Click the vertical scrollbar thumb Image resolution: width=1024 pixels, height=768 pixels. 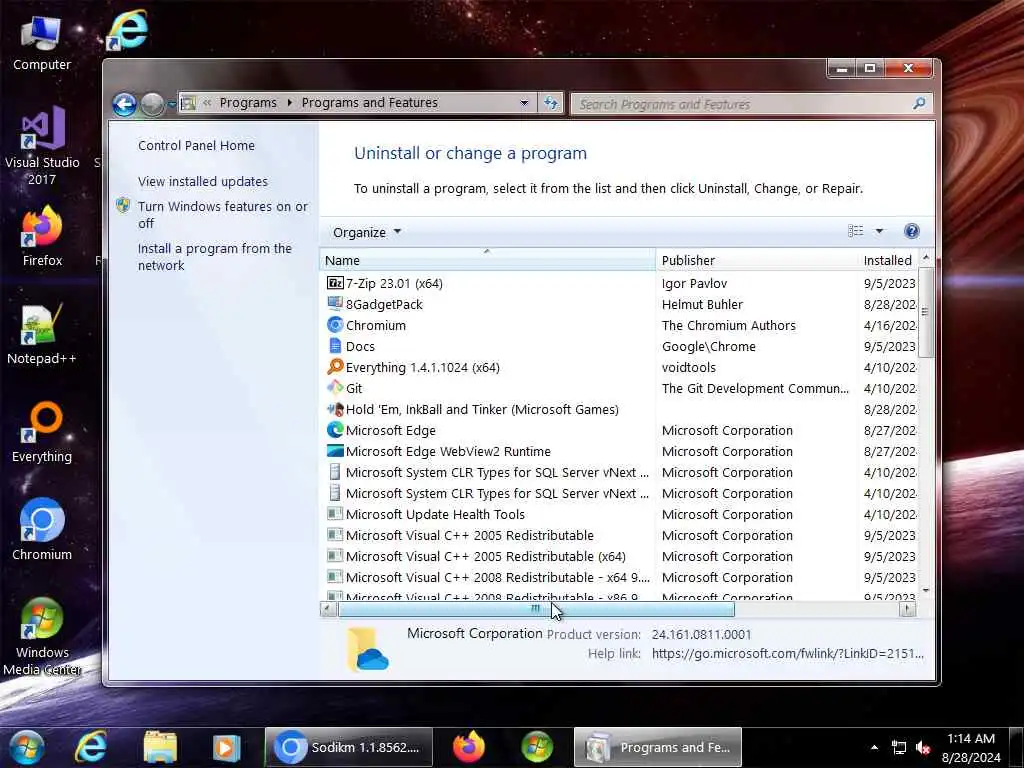[x=925, y=312]
